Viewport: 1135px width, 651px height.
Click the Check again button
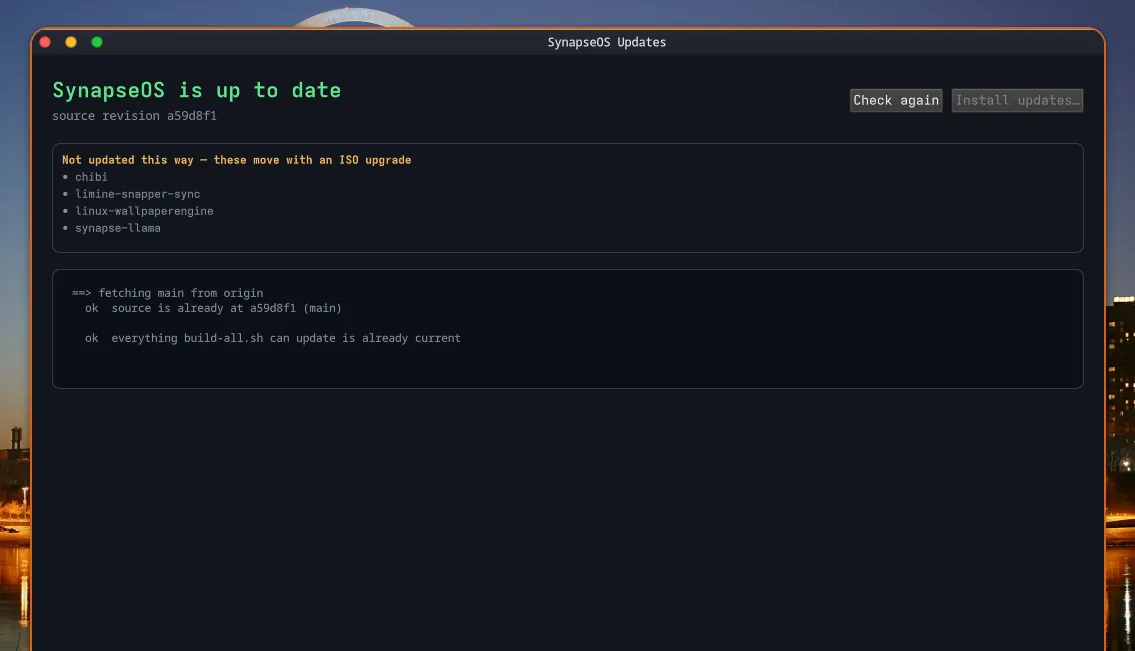pos(895,101)
